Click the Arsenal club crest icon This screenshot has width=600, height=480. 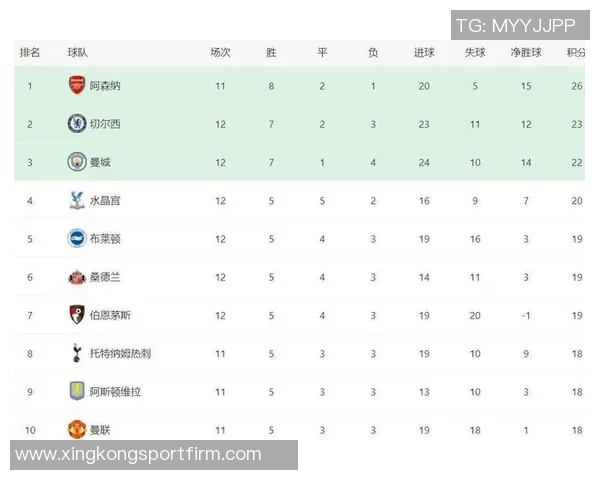click(77, 85)
